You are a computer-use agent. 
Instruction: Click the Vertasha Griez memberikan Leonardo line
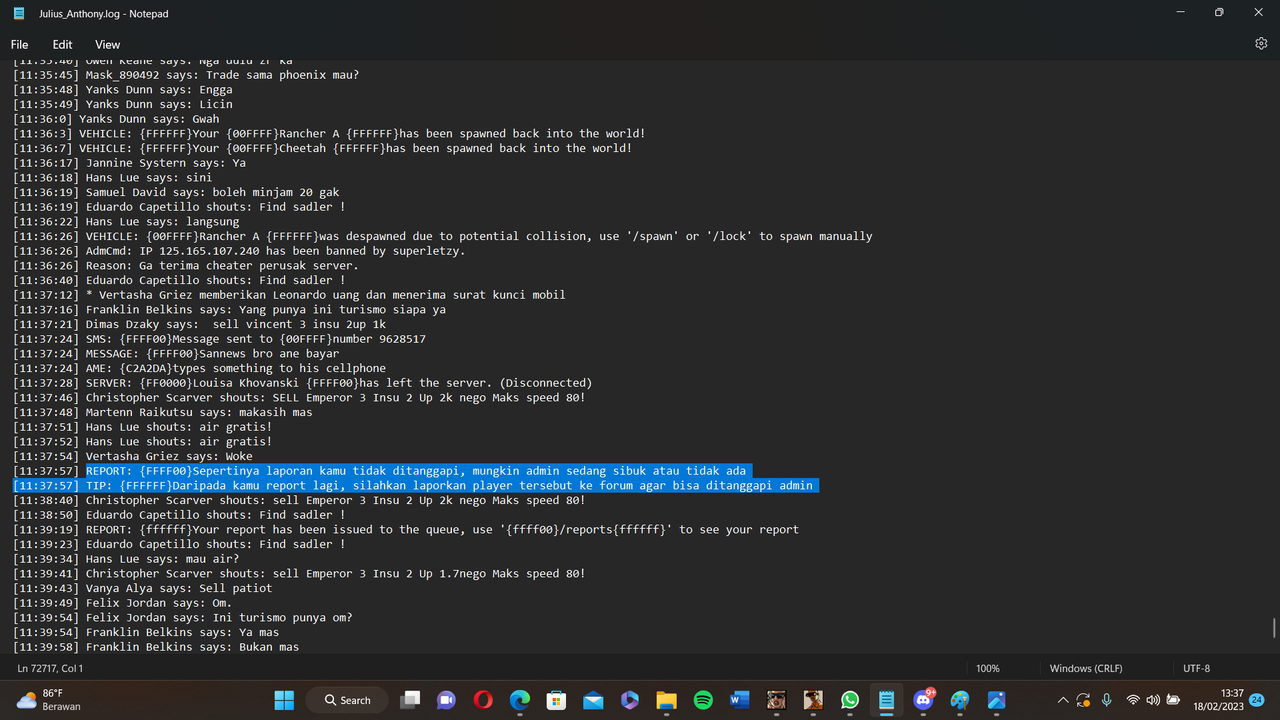(289, 295)
